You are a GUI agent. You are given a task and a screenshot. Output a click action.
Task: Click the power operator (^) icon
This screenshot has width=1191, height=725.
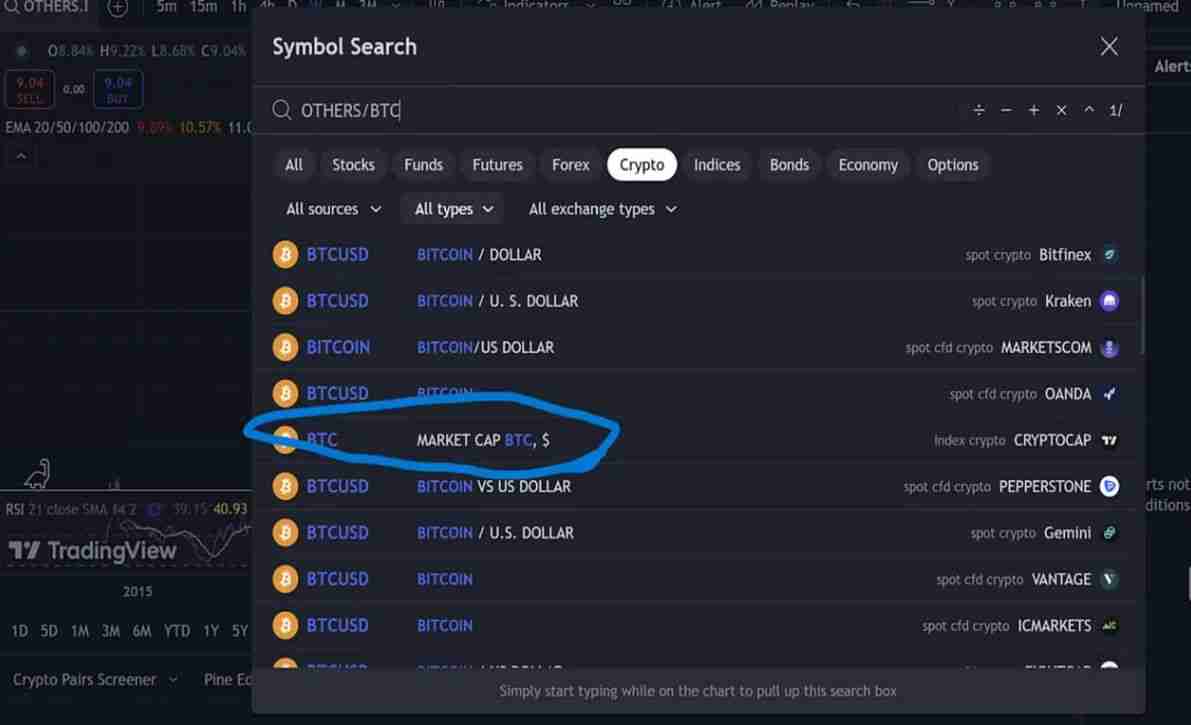[x=1088, y=110]
